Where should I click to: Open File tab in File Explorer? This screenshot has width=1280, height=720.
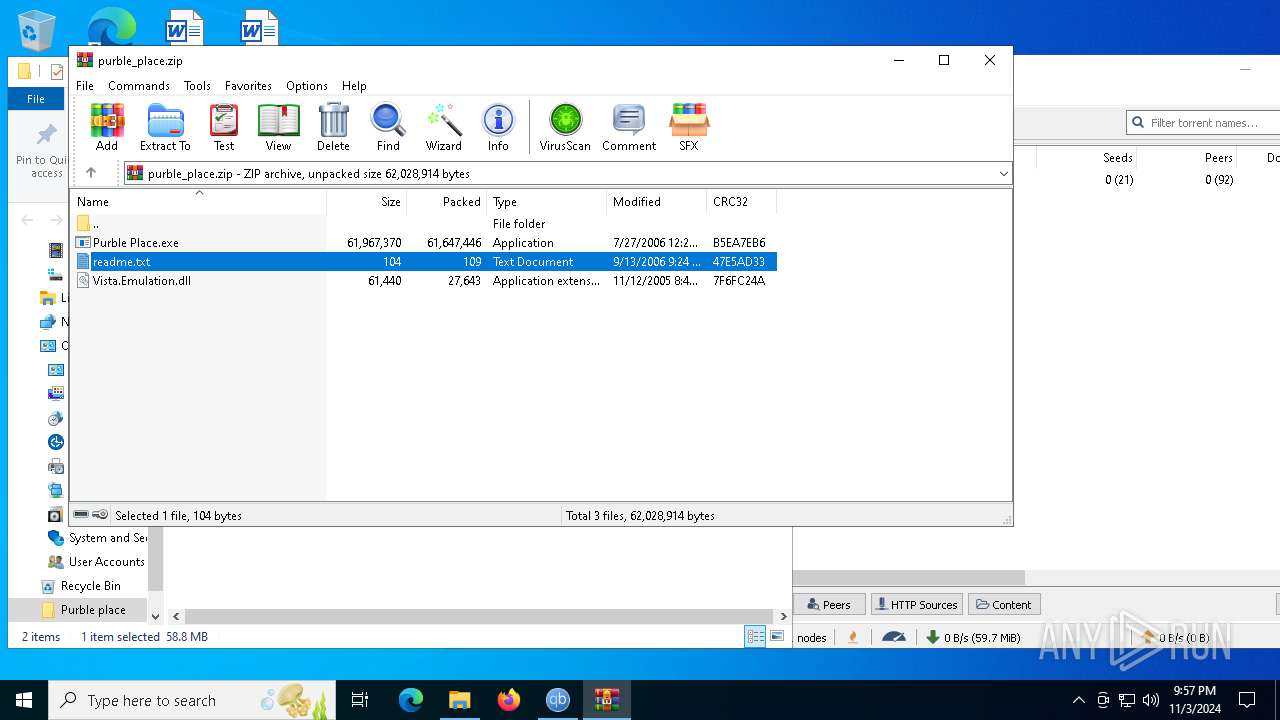(36, 99)
